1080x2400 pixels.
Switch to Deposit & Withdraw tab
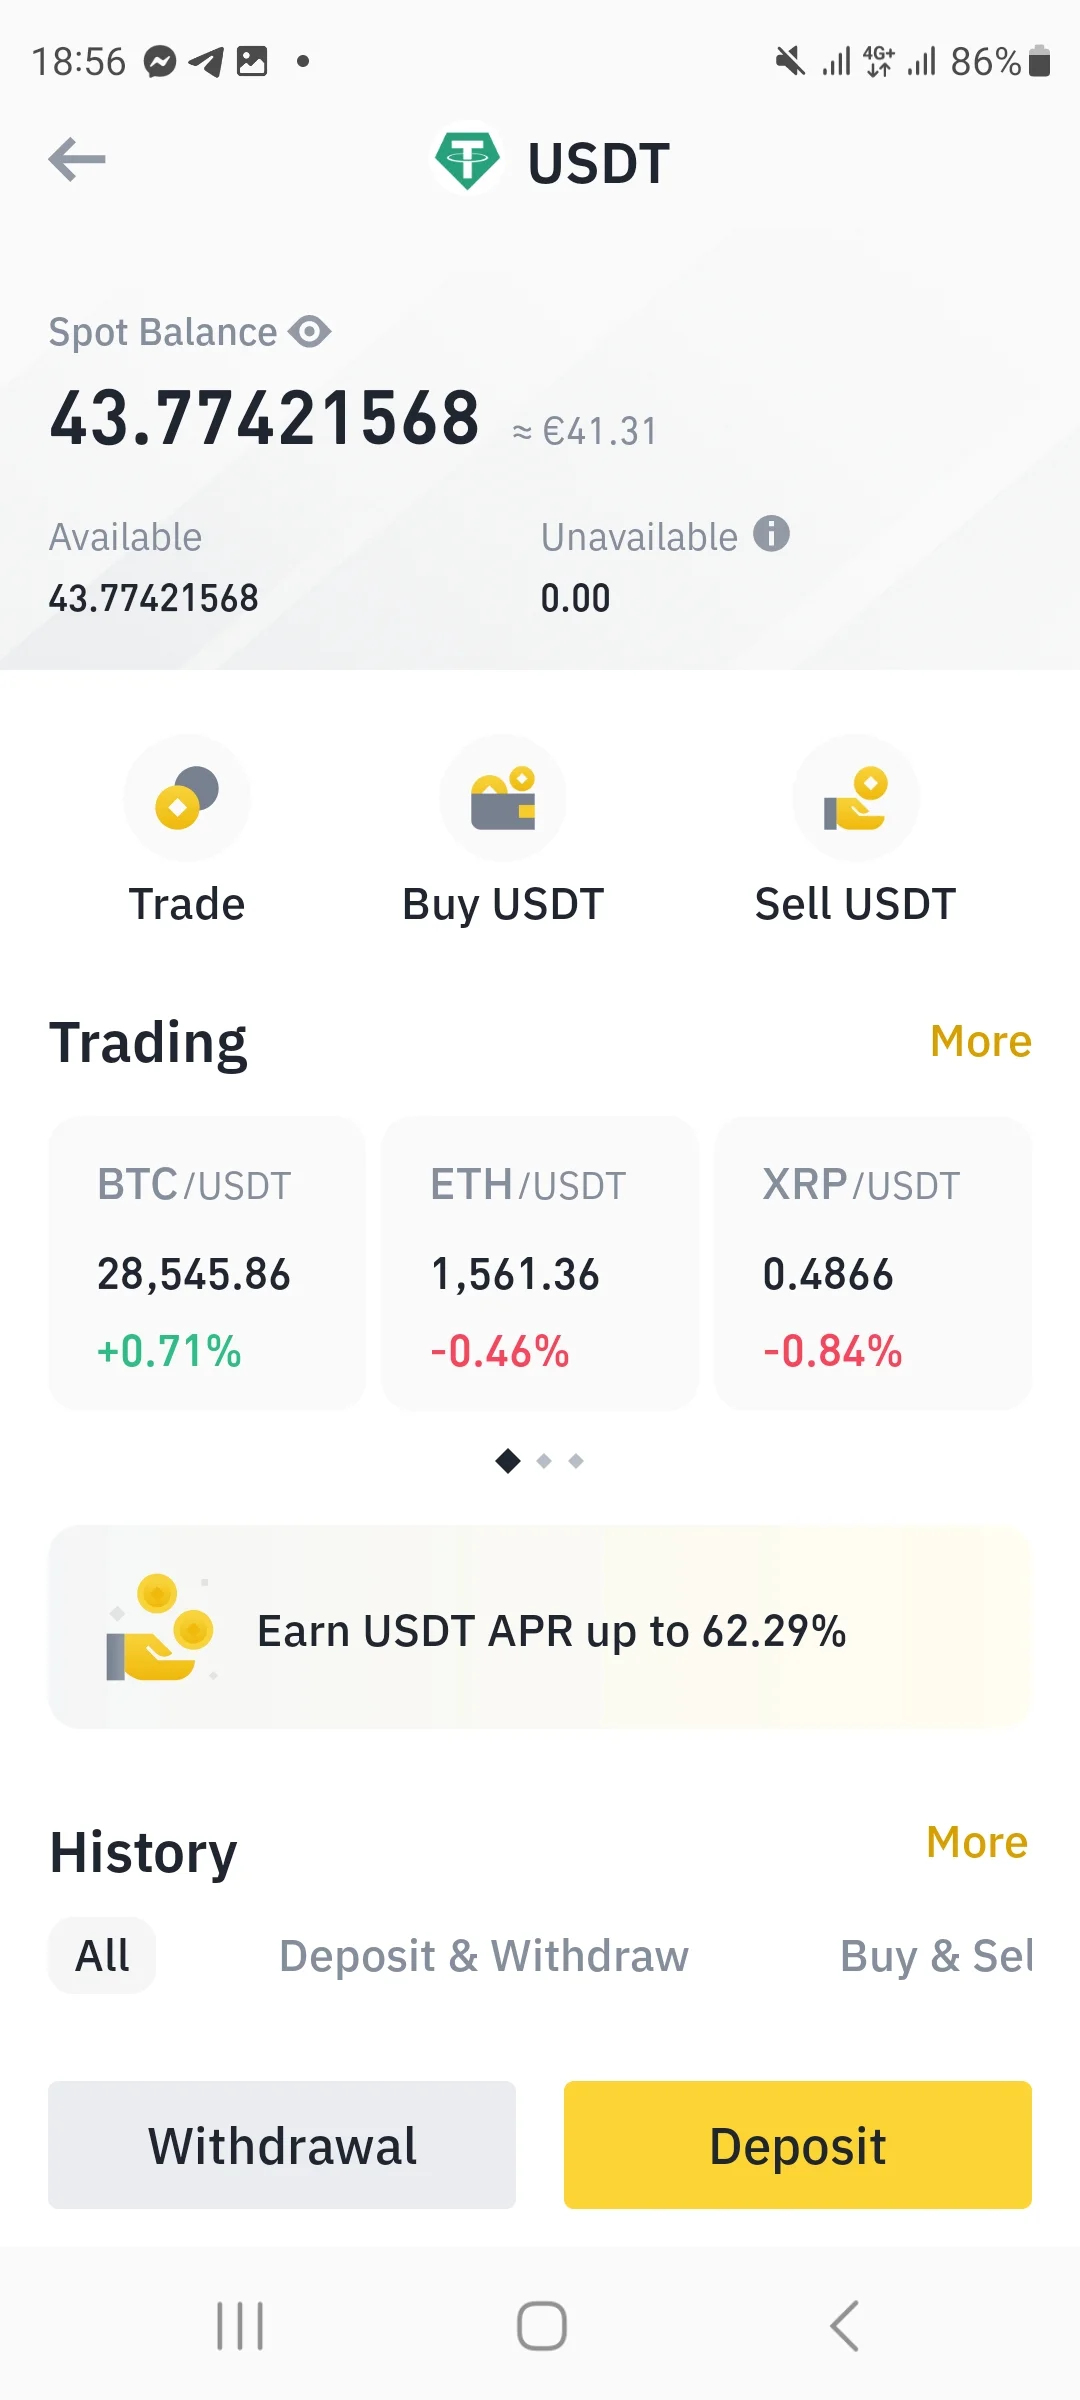484,1955
